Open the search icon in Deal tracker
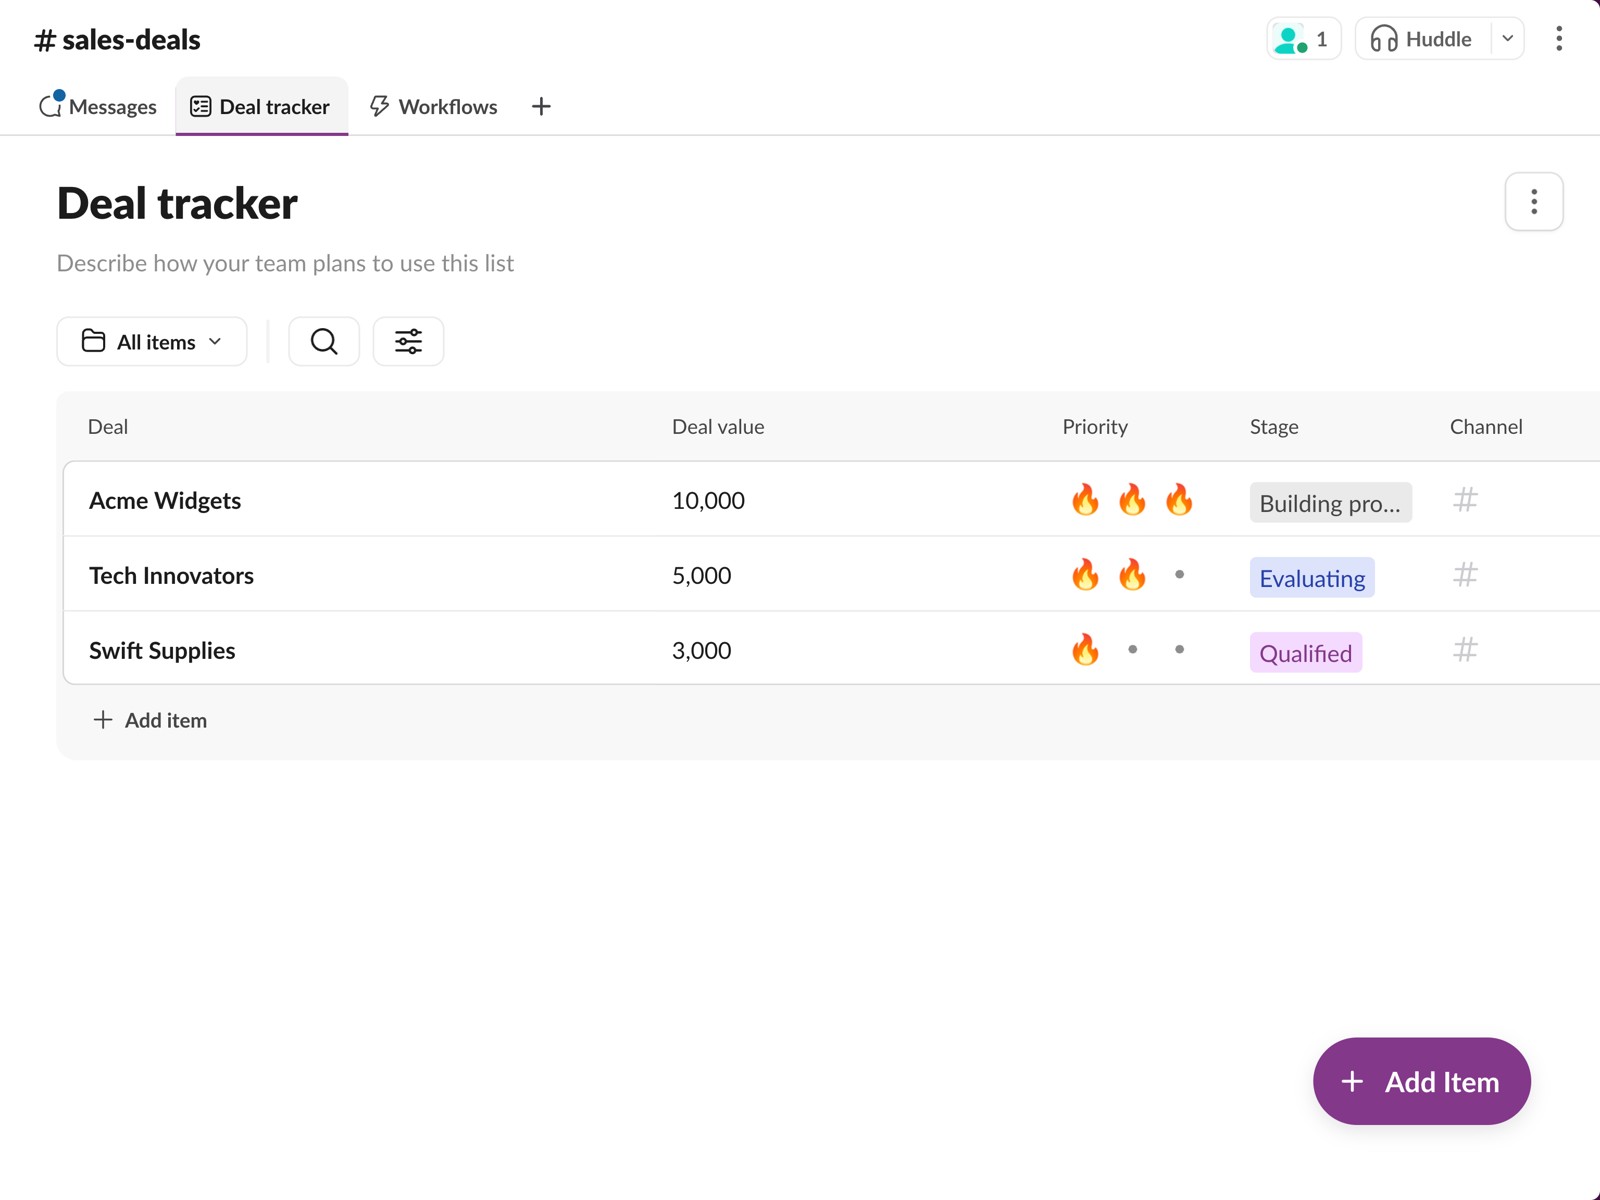The width and height of the screenshot is (1600, 1200). tap(323, 342)
